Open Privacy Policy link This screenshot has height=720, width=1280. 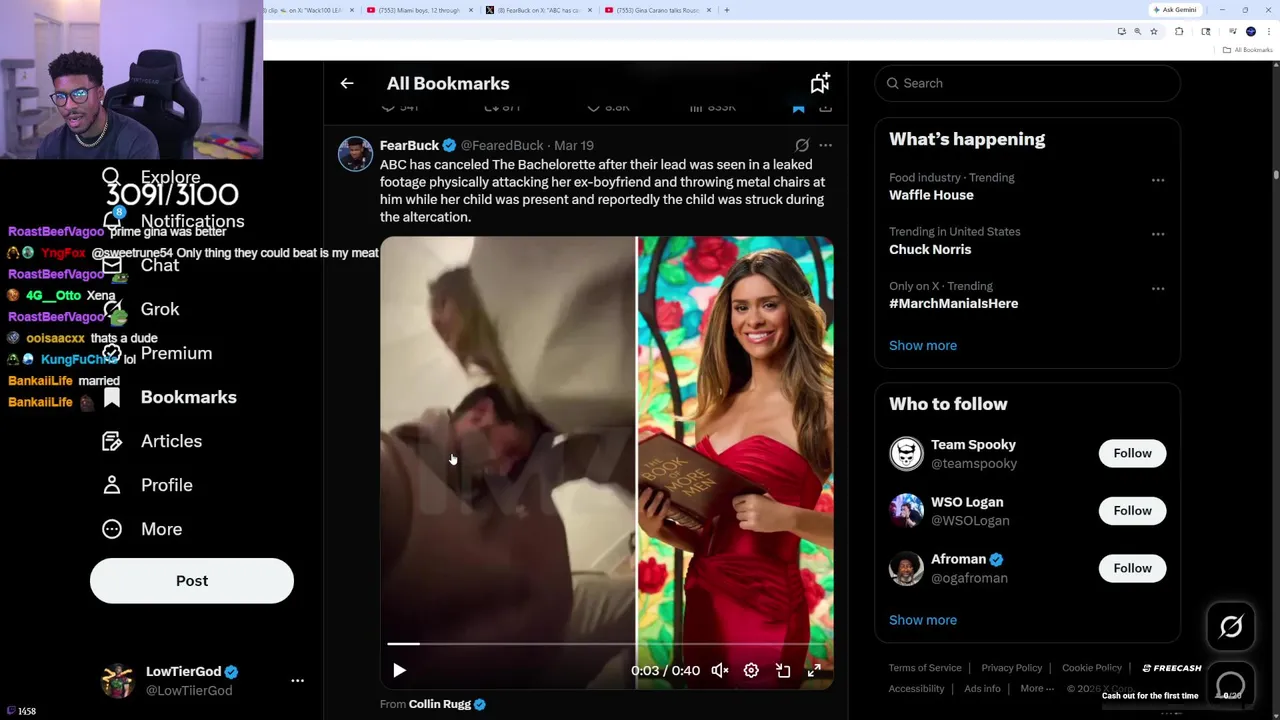tap(1011, 668)
